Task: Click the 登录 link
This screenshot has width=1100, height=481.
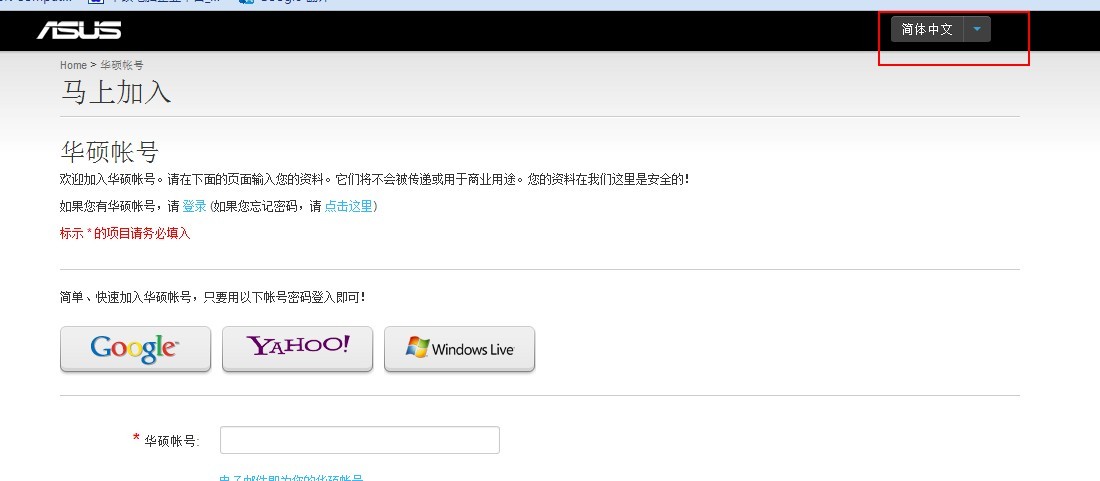Action: [x=194, y=206]
